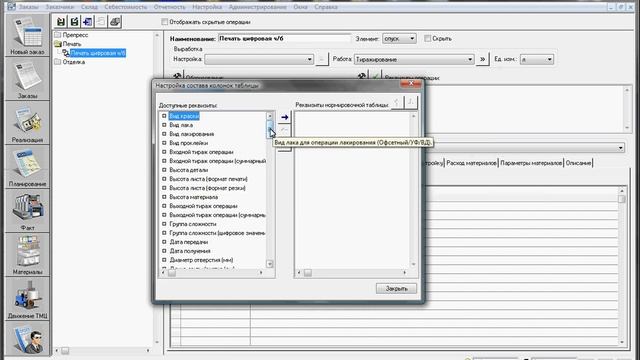Viewport: 640px width, 360px height.
Task: Click the Наименование input field
Action: [284, 38]
